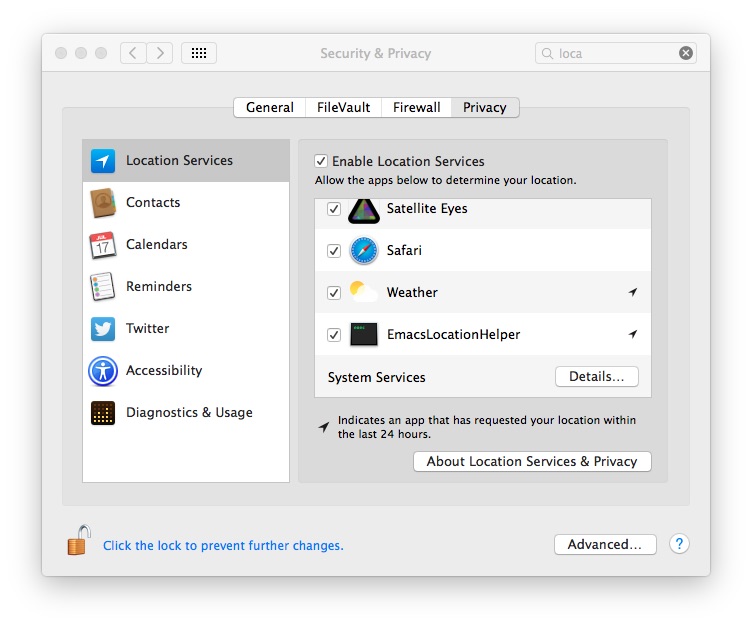The height and width of the screenshot is (626, 752).
Task: Click the Show All grid icon
Action: click(198, 53)
